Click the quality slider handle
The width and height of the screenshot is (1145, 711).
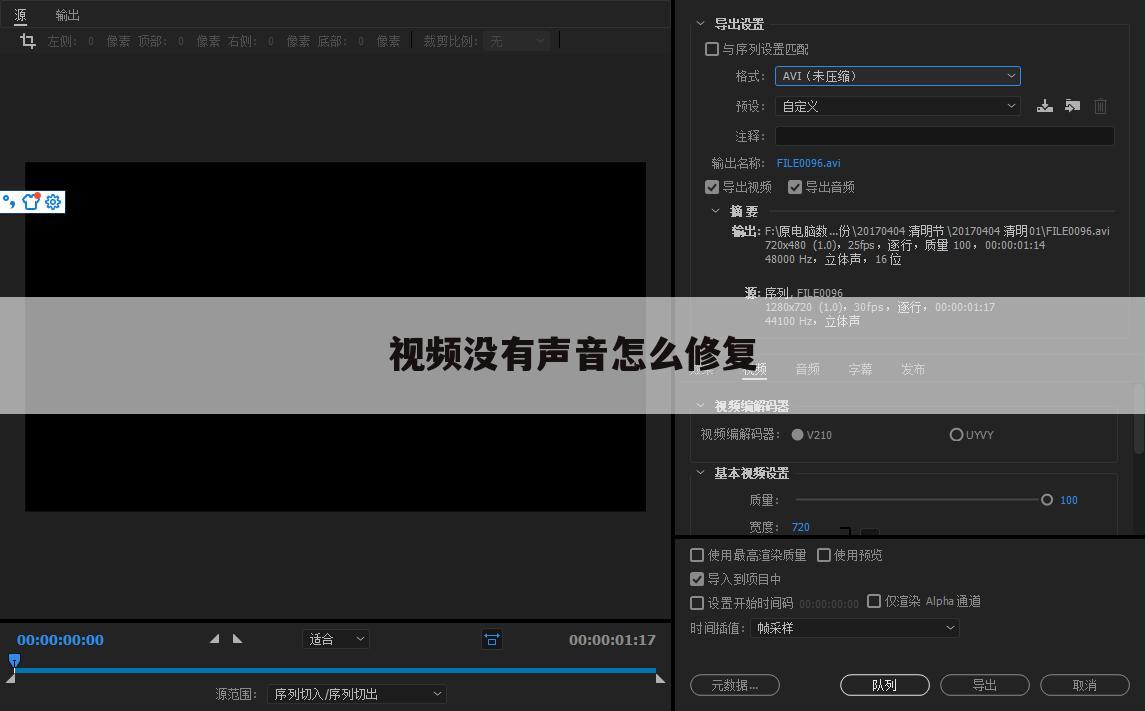tap(1046, 500)
